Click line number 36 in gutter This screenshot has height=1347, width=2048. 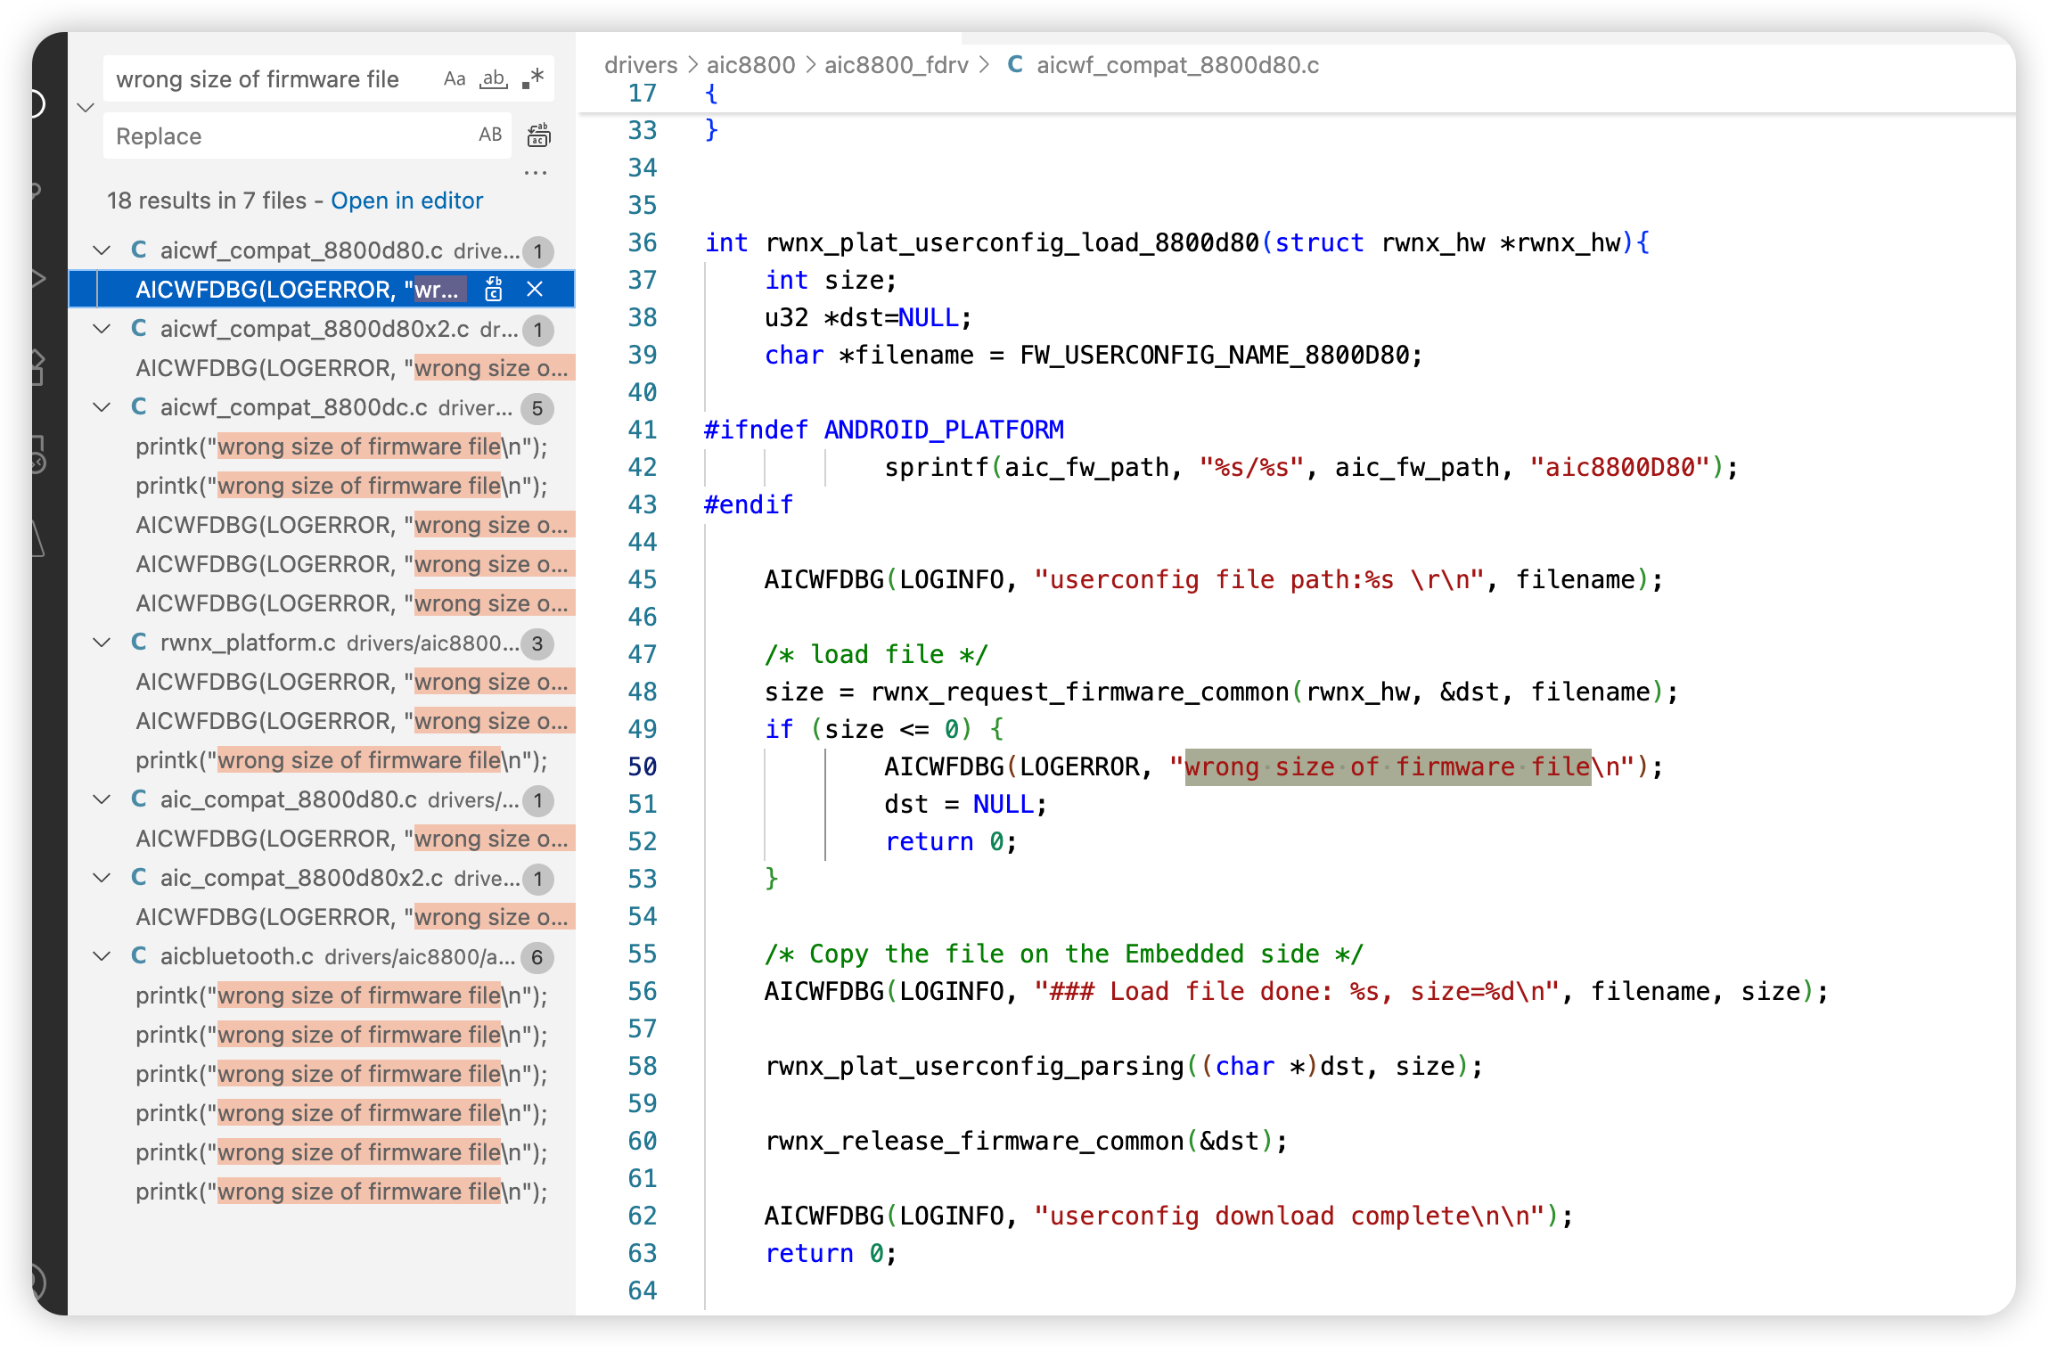click(x=642, y=243)
